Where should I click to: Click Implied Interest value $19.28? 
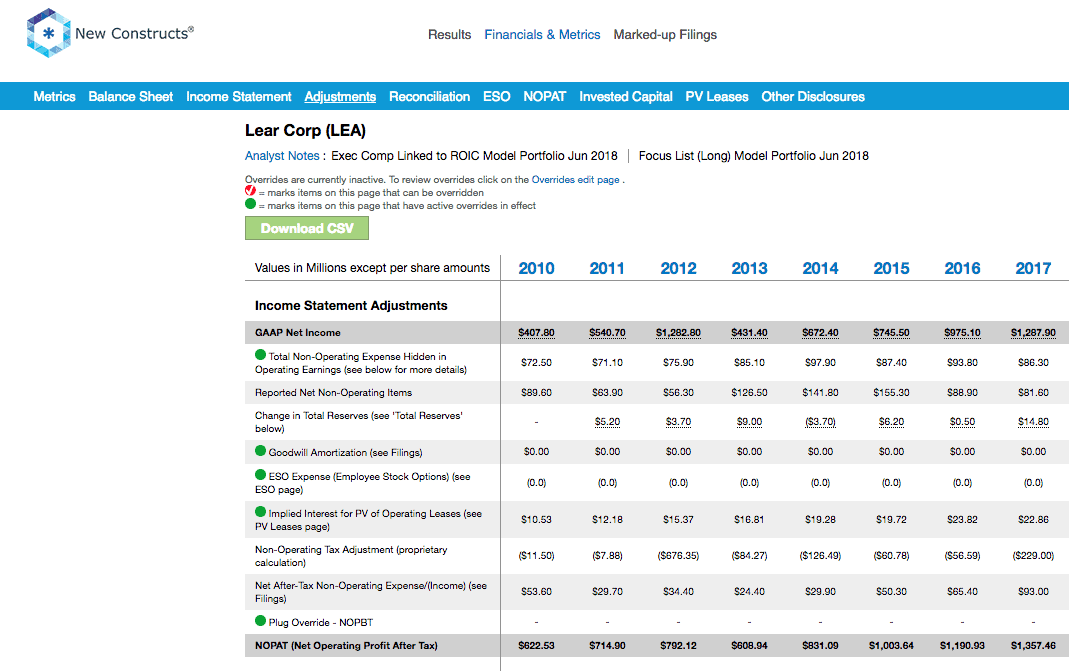[820, 520]
